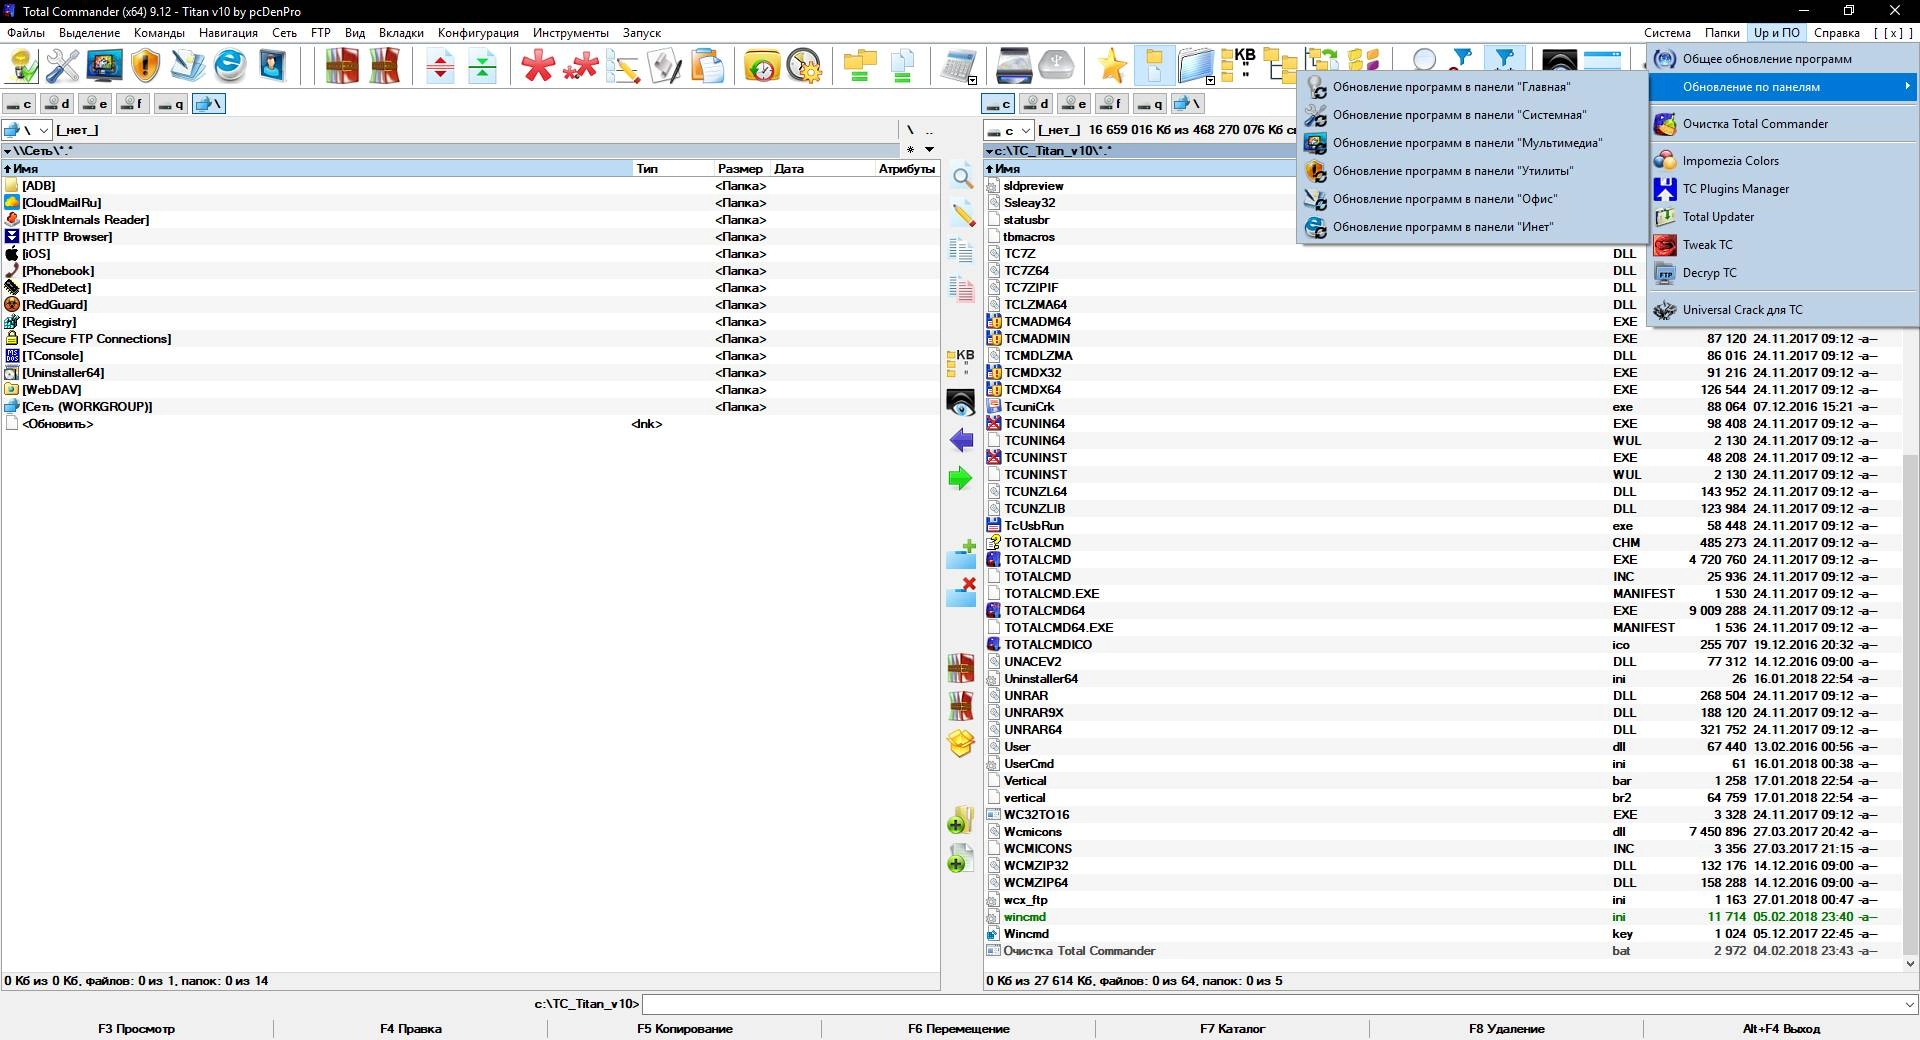
Task: Open the Инструменты menu
Action: tap(570, 33)
